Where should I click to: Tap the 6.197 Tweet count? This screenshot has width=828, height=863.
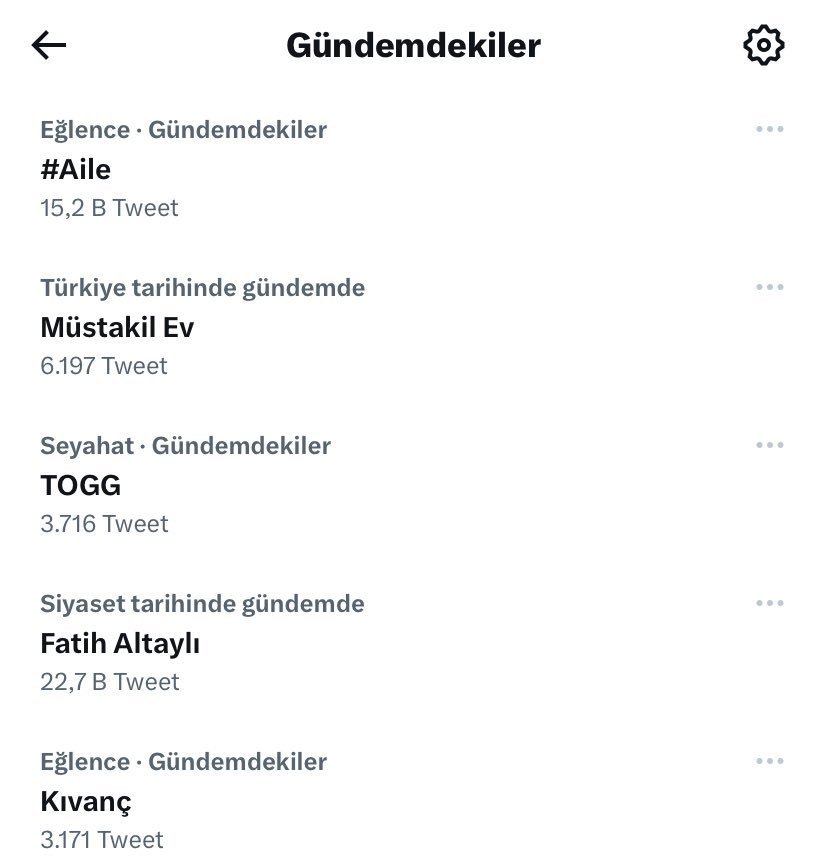click(x=104, y=366)
